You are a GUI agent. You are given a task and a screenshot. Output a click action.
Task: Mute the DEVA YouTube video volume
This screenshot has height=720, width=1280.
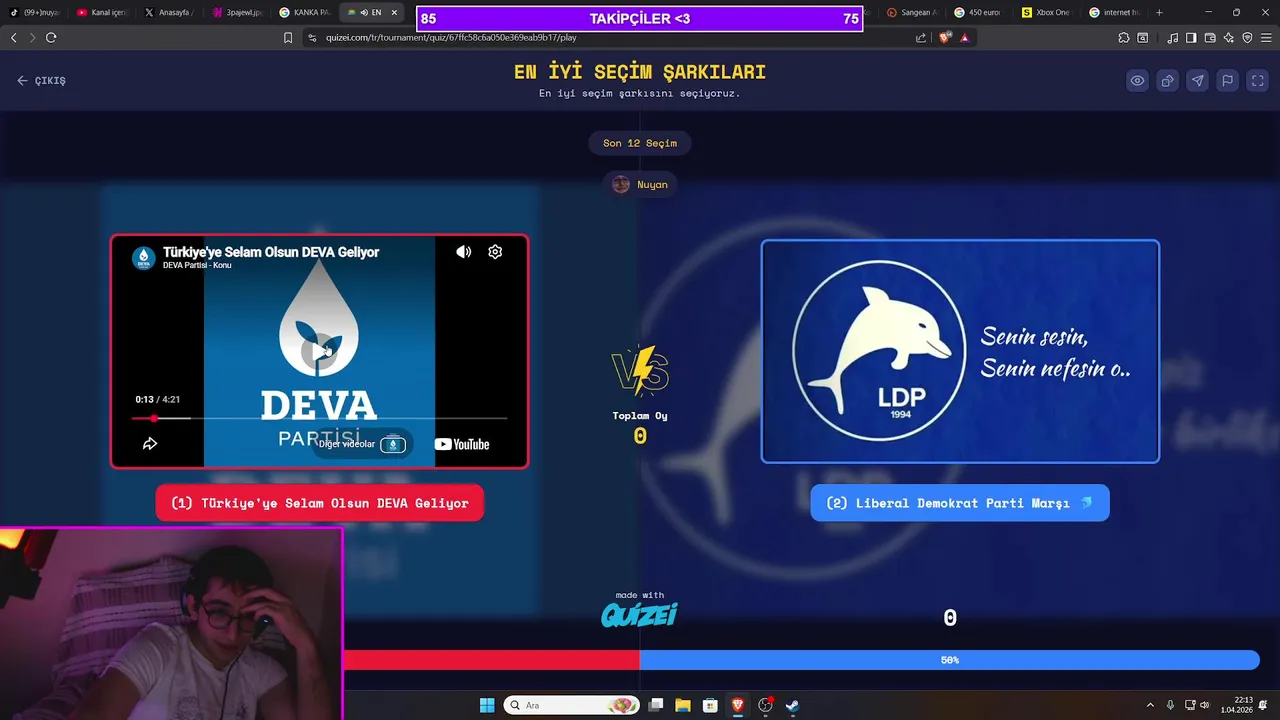(463, 252)
